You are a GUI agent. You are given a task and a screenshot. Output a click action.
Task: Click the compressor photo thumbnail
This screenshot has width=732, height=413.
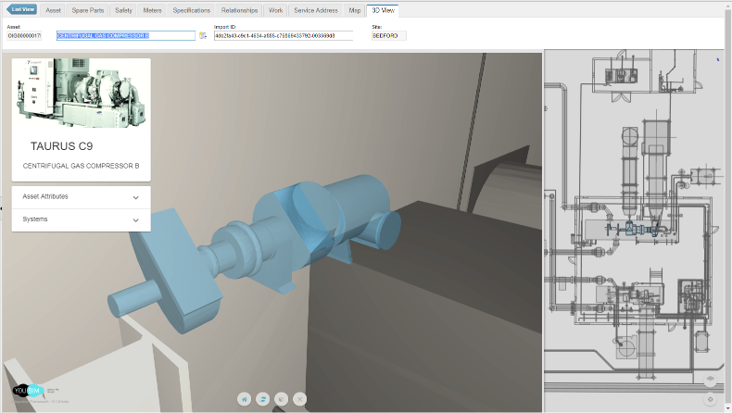click(x=81, y=93)
